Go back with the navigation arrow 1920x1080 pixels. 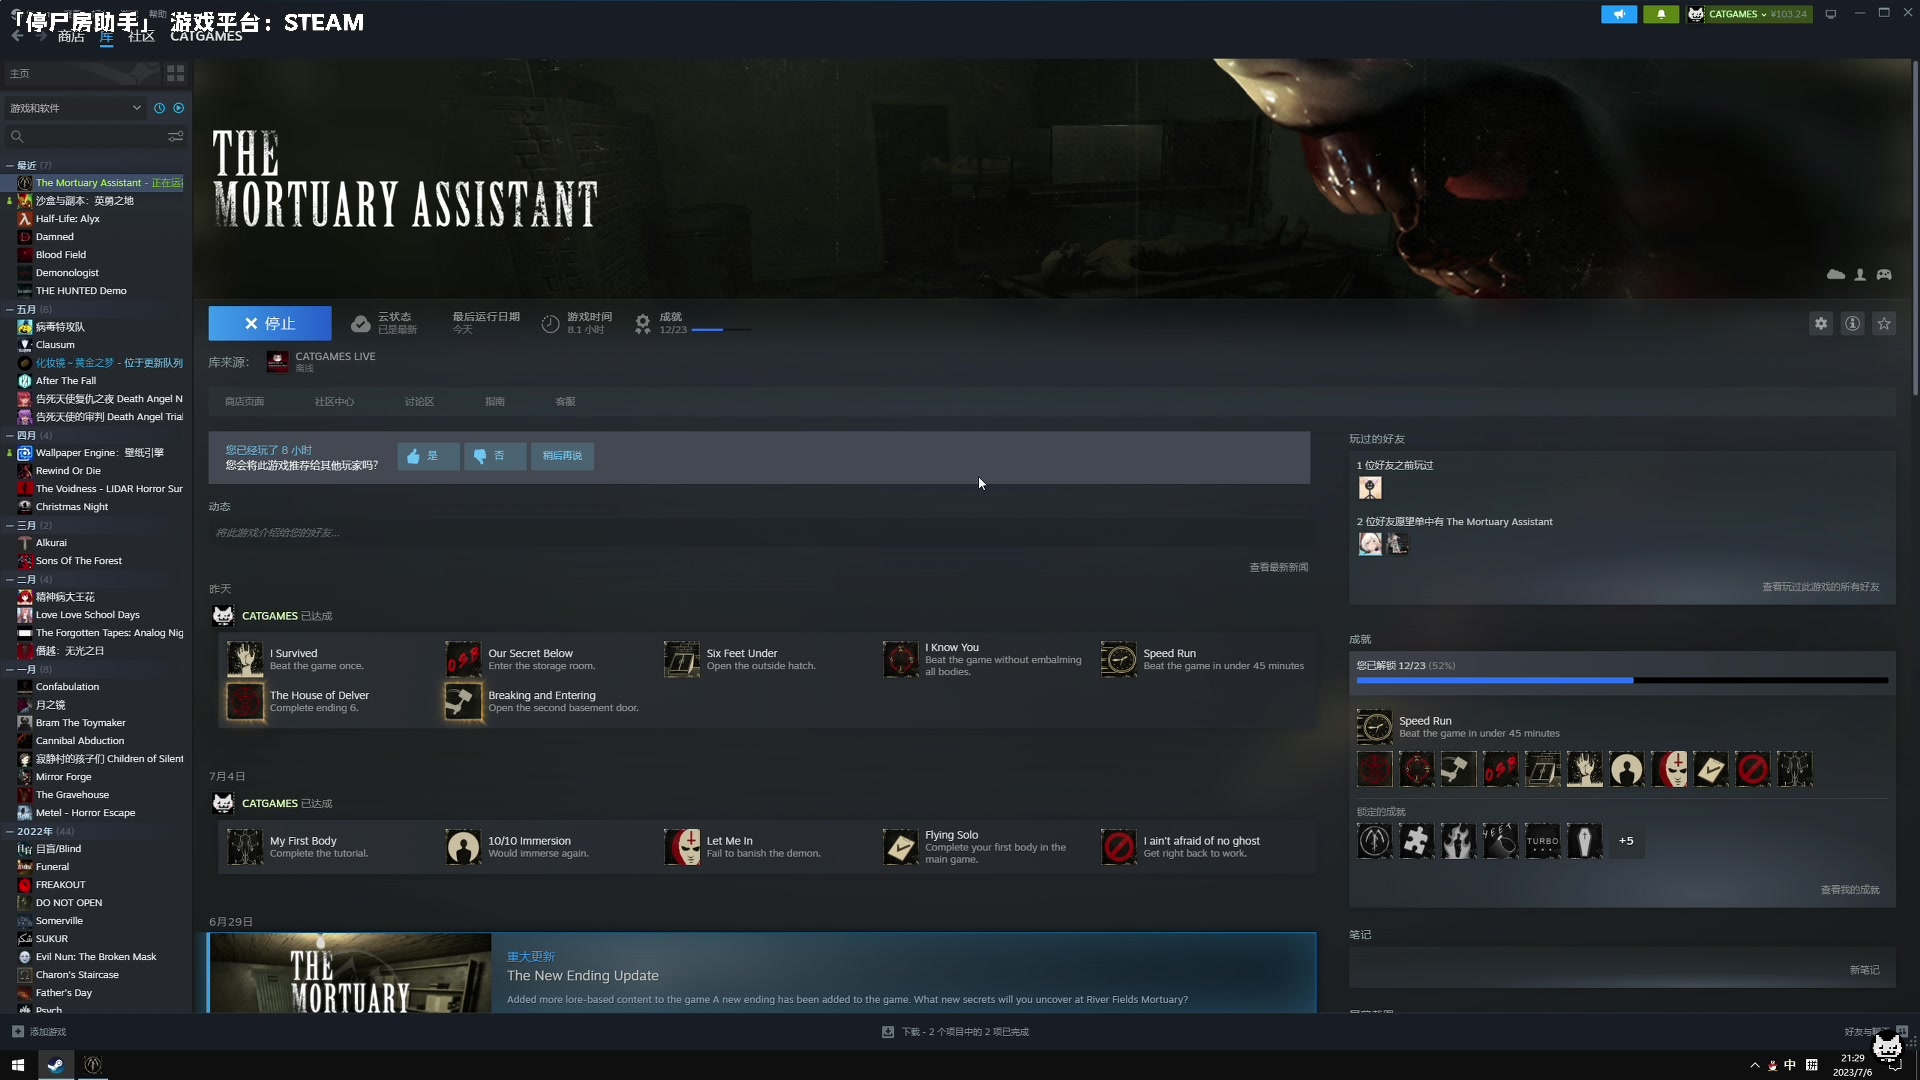click(17, 36)
